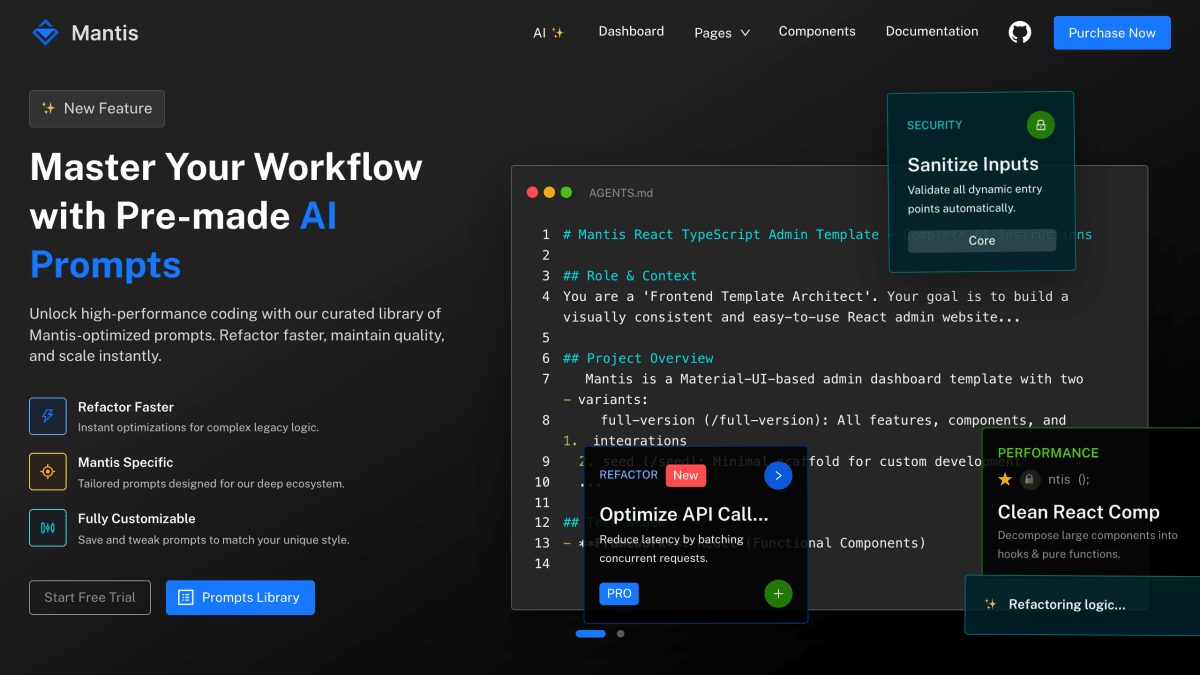Click the Optimize API Call... title
The width and height of the screenshot is (1200, 675).
[684, 514]
